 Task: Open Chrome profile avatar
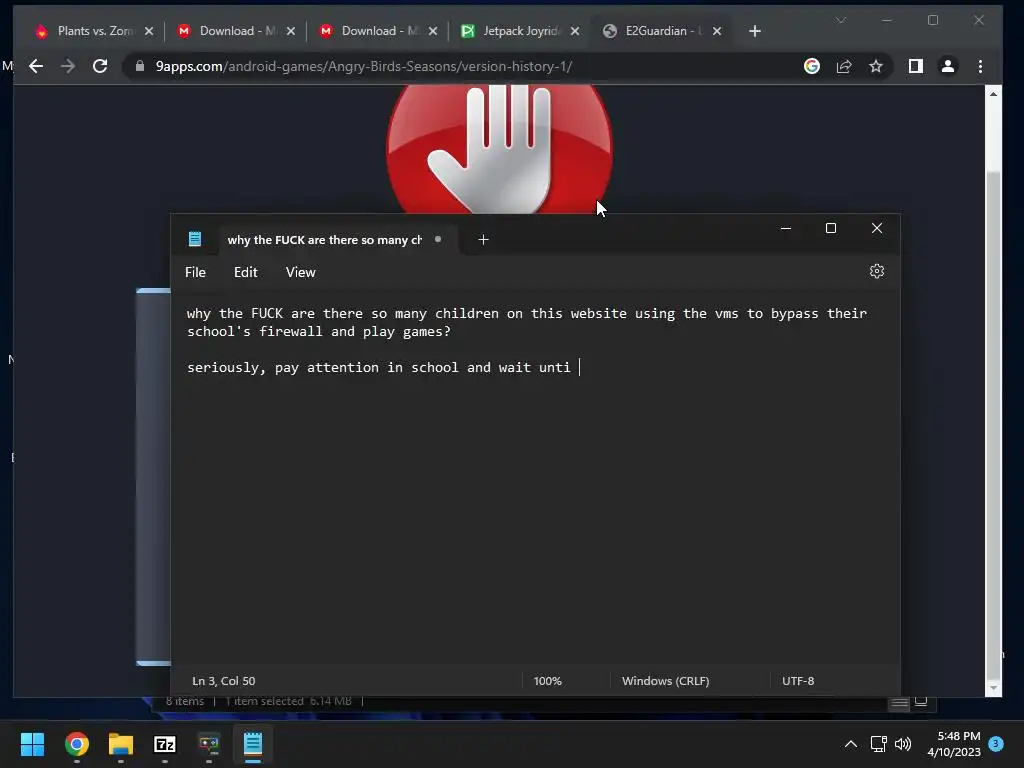pos(948,66)
